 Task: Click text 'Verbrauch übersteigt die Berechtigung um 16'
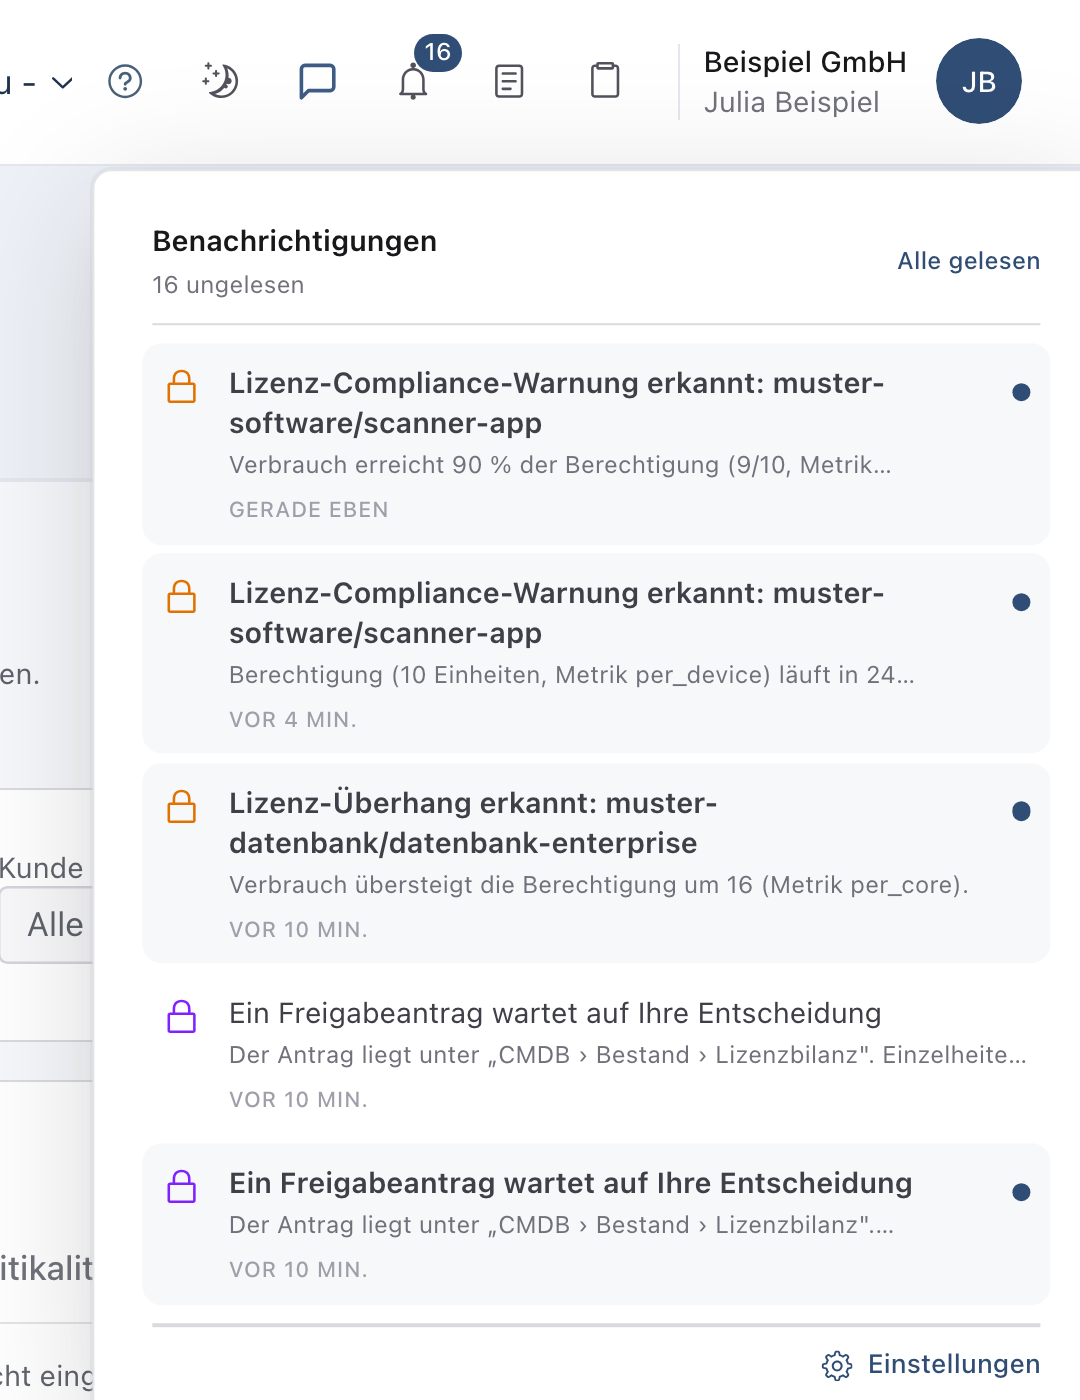[491, 885]
